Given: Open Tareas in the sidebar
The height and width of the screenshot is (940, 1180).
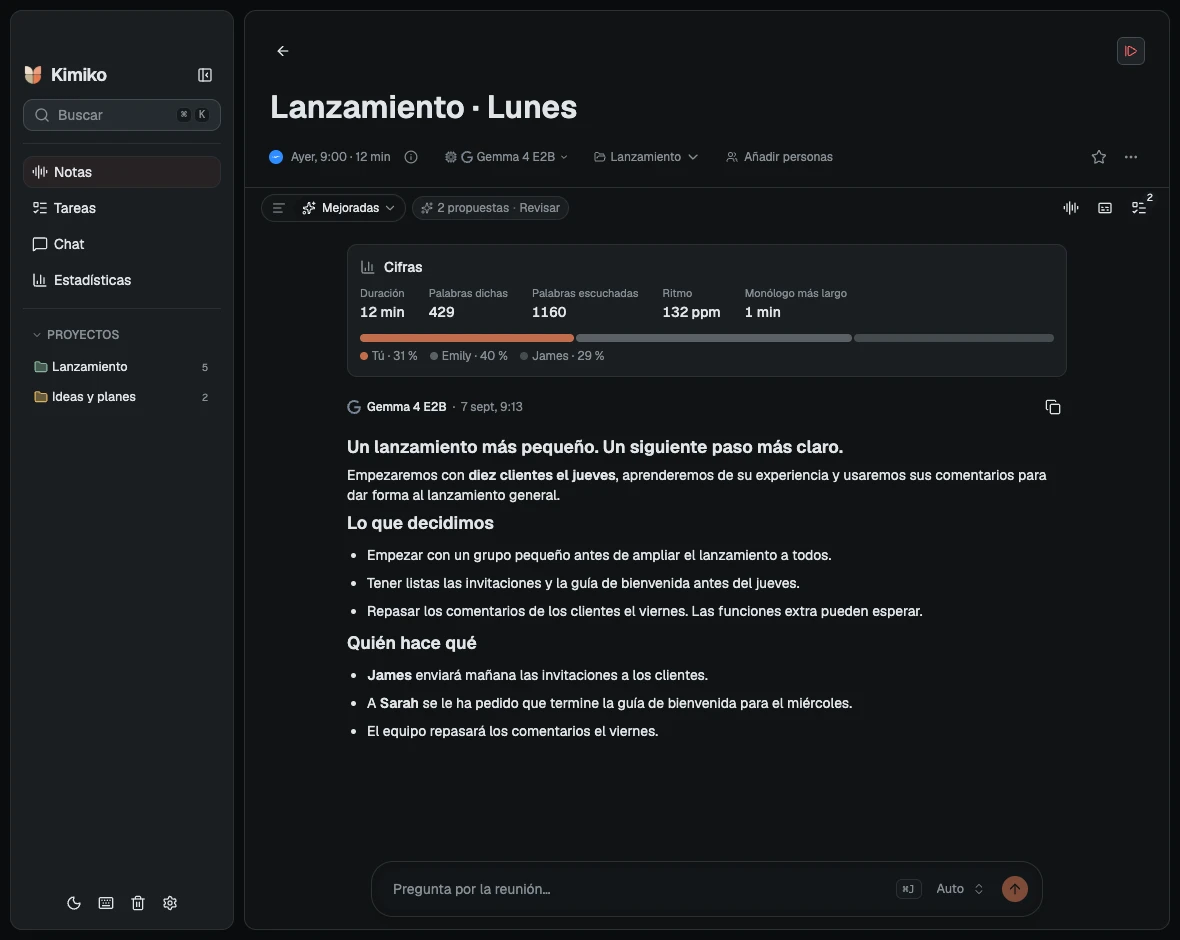Looking at the screenshot, I should [122, 208].
